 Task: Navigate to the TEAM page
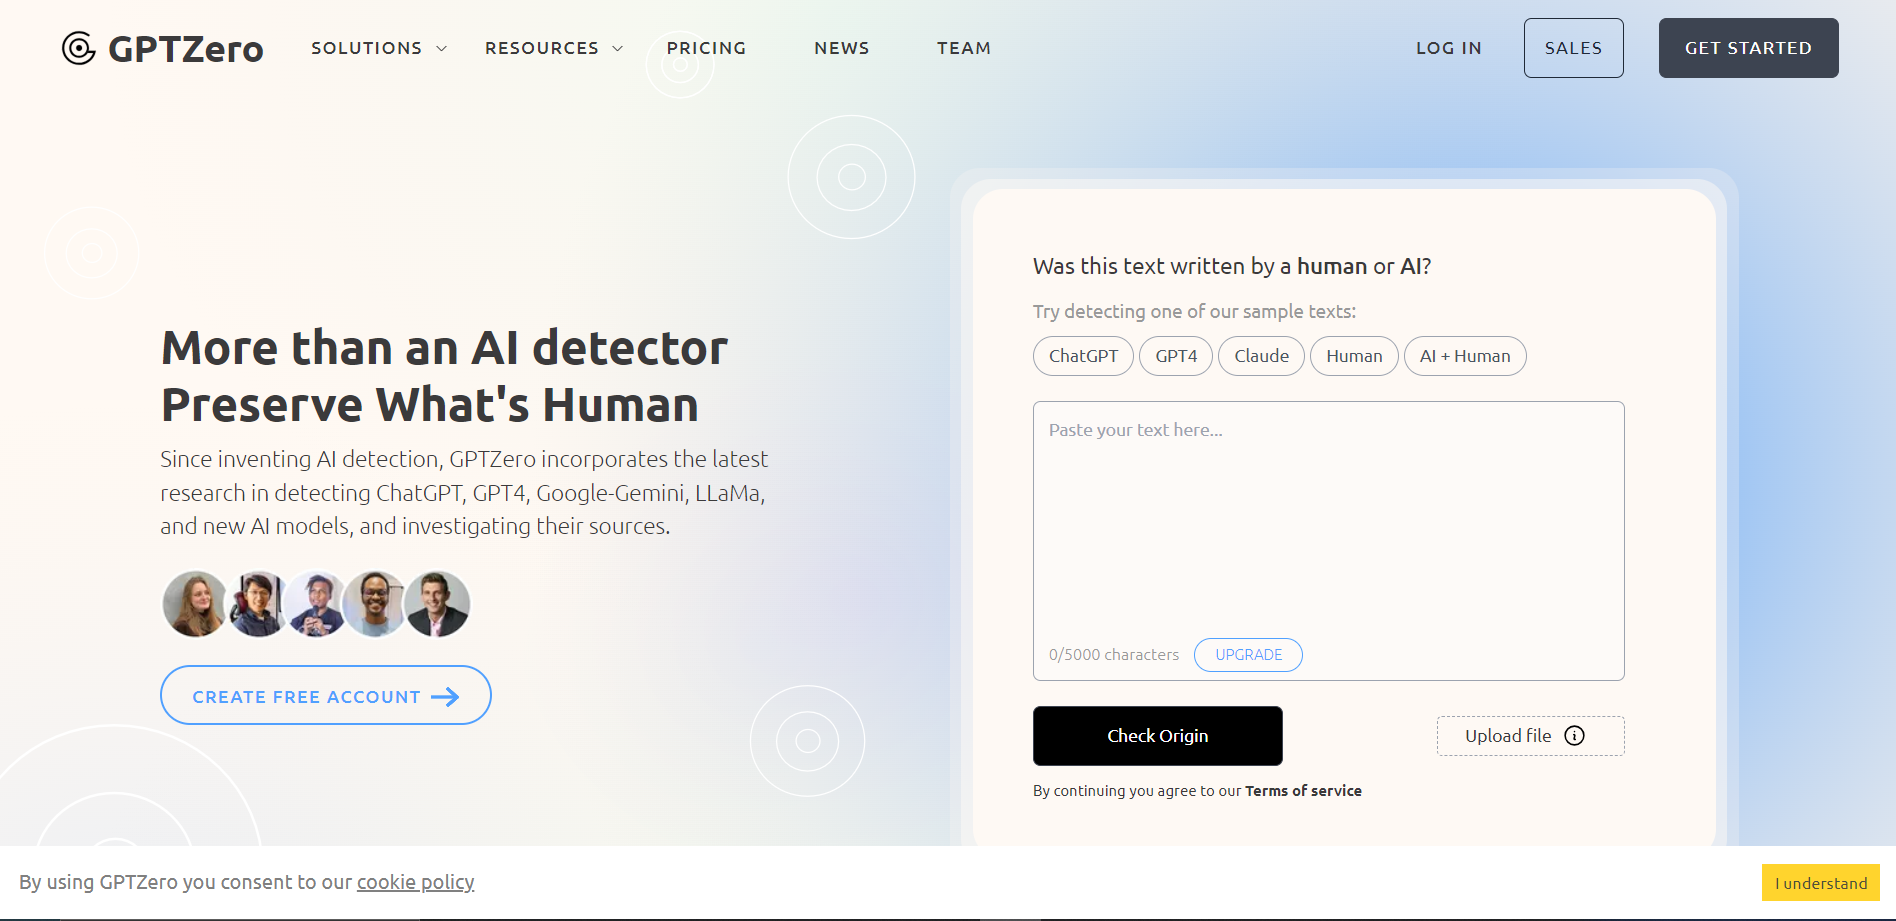pyautogui.click(x=963, y=47)
